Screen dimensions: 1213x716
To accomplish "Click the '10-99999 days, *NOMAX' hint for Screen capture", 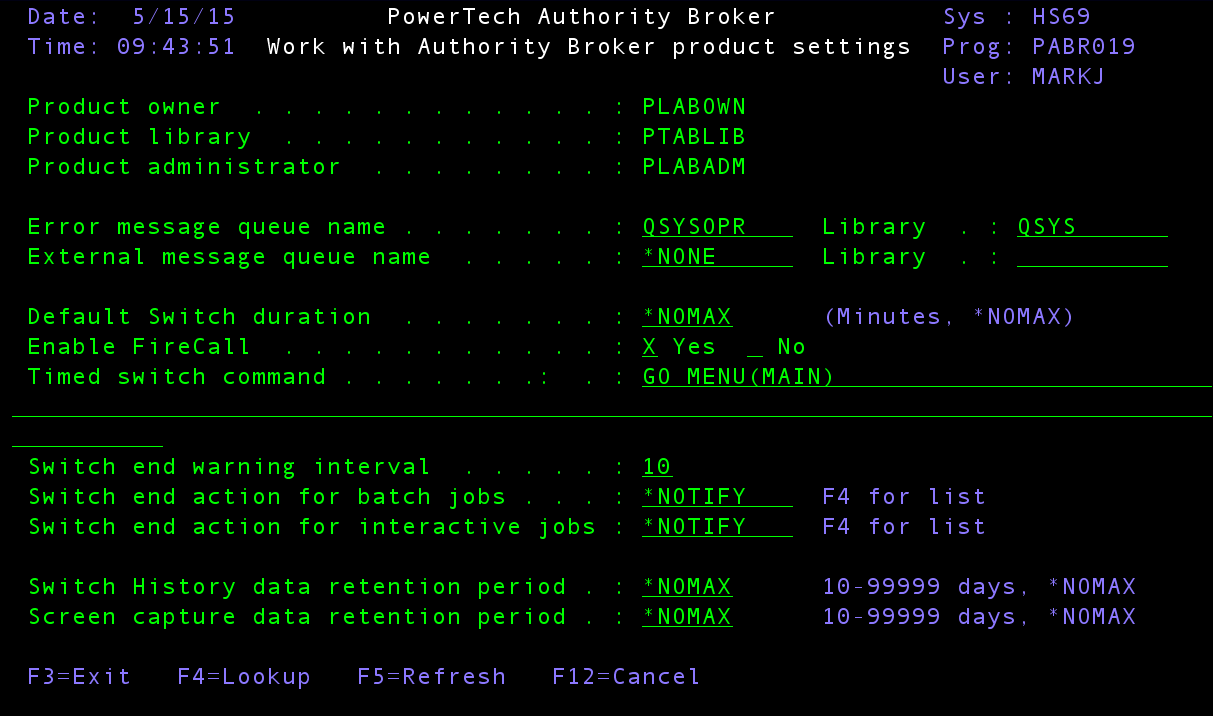I will pyautogui.click(x=980, y=617).
